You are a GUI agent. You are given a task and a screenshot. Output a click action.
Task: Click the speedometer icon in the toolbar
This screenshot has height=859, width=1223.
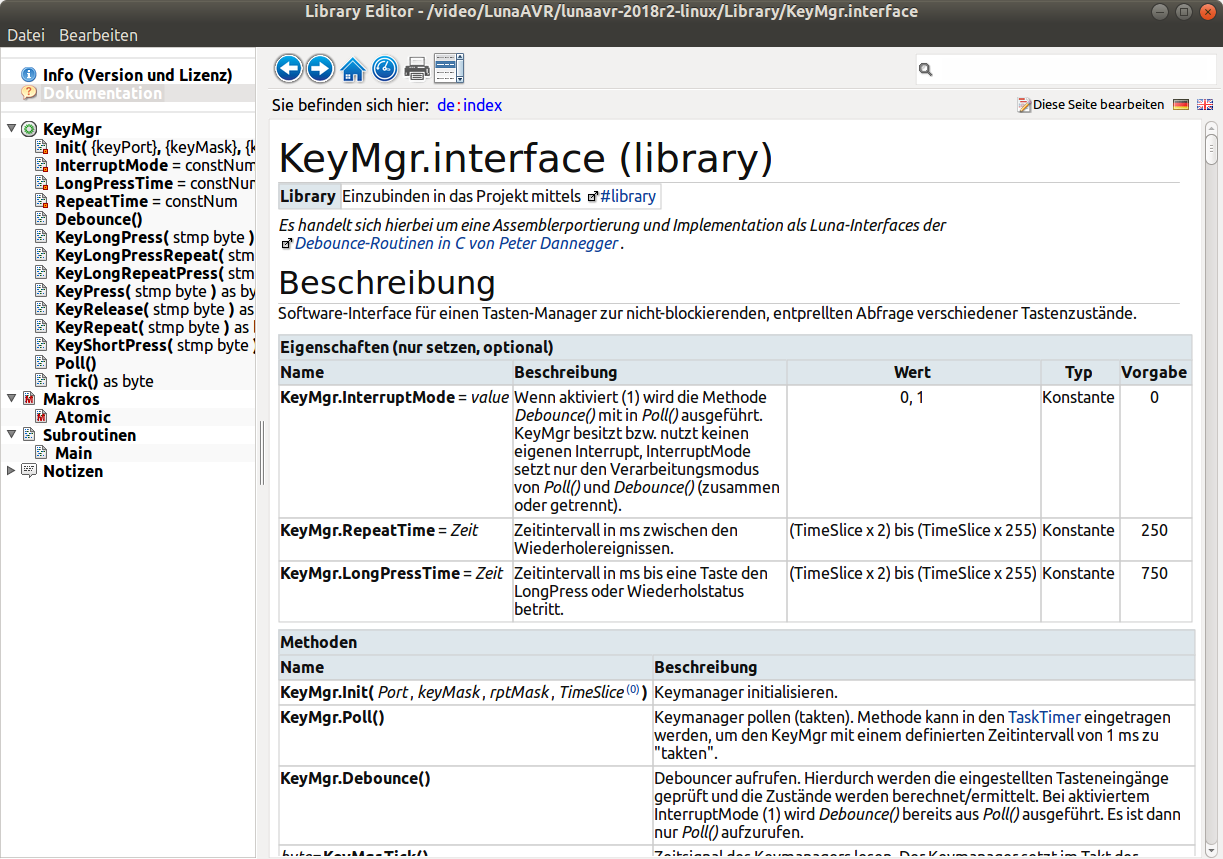coord(384,68)
